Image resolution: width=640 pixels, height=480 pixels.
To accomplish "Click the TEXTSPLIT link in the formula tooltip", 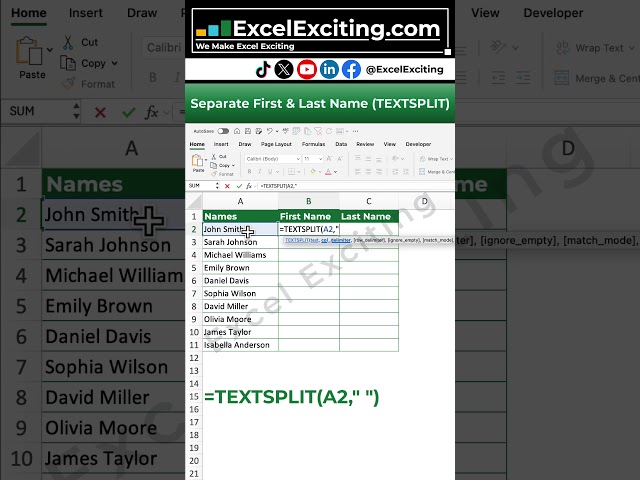I will (296, 240).
